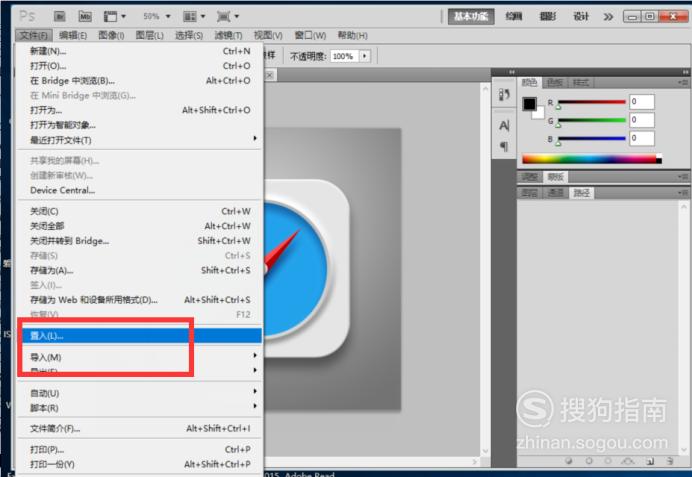Viewport: 692px width, 477px height.
Task: Click the R (red) color slider
Action: coord(591,102)
